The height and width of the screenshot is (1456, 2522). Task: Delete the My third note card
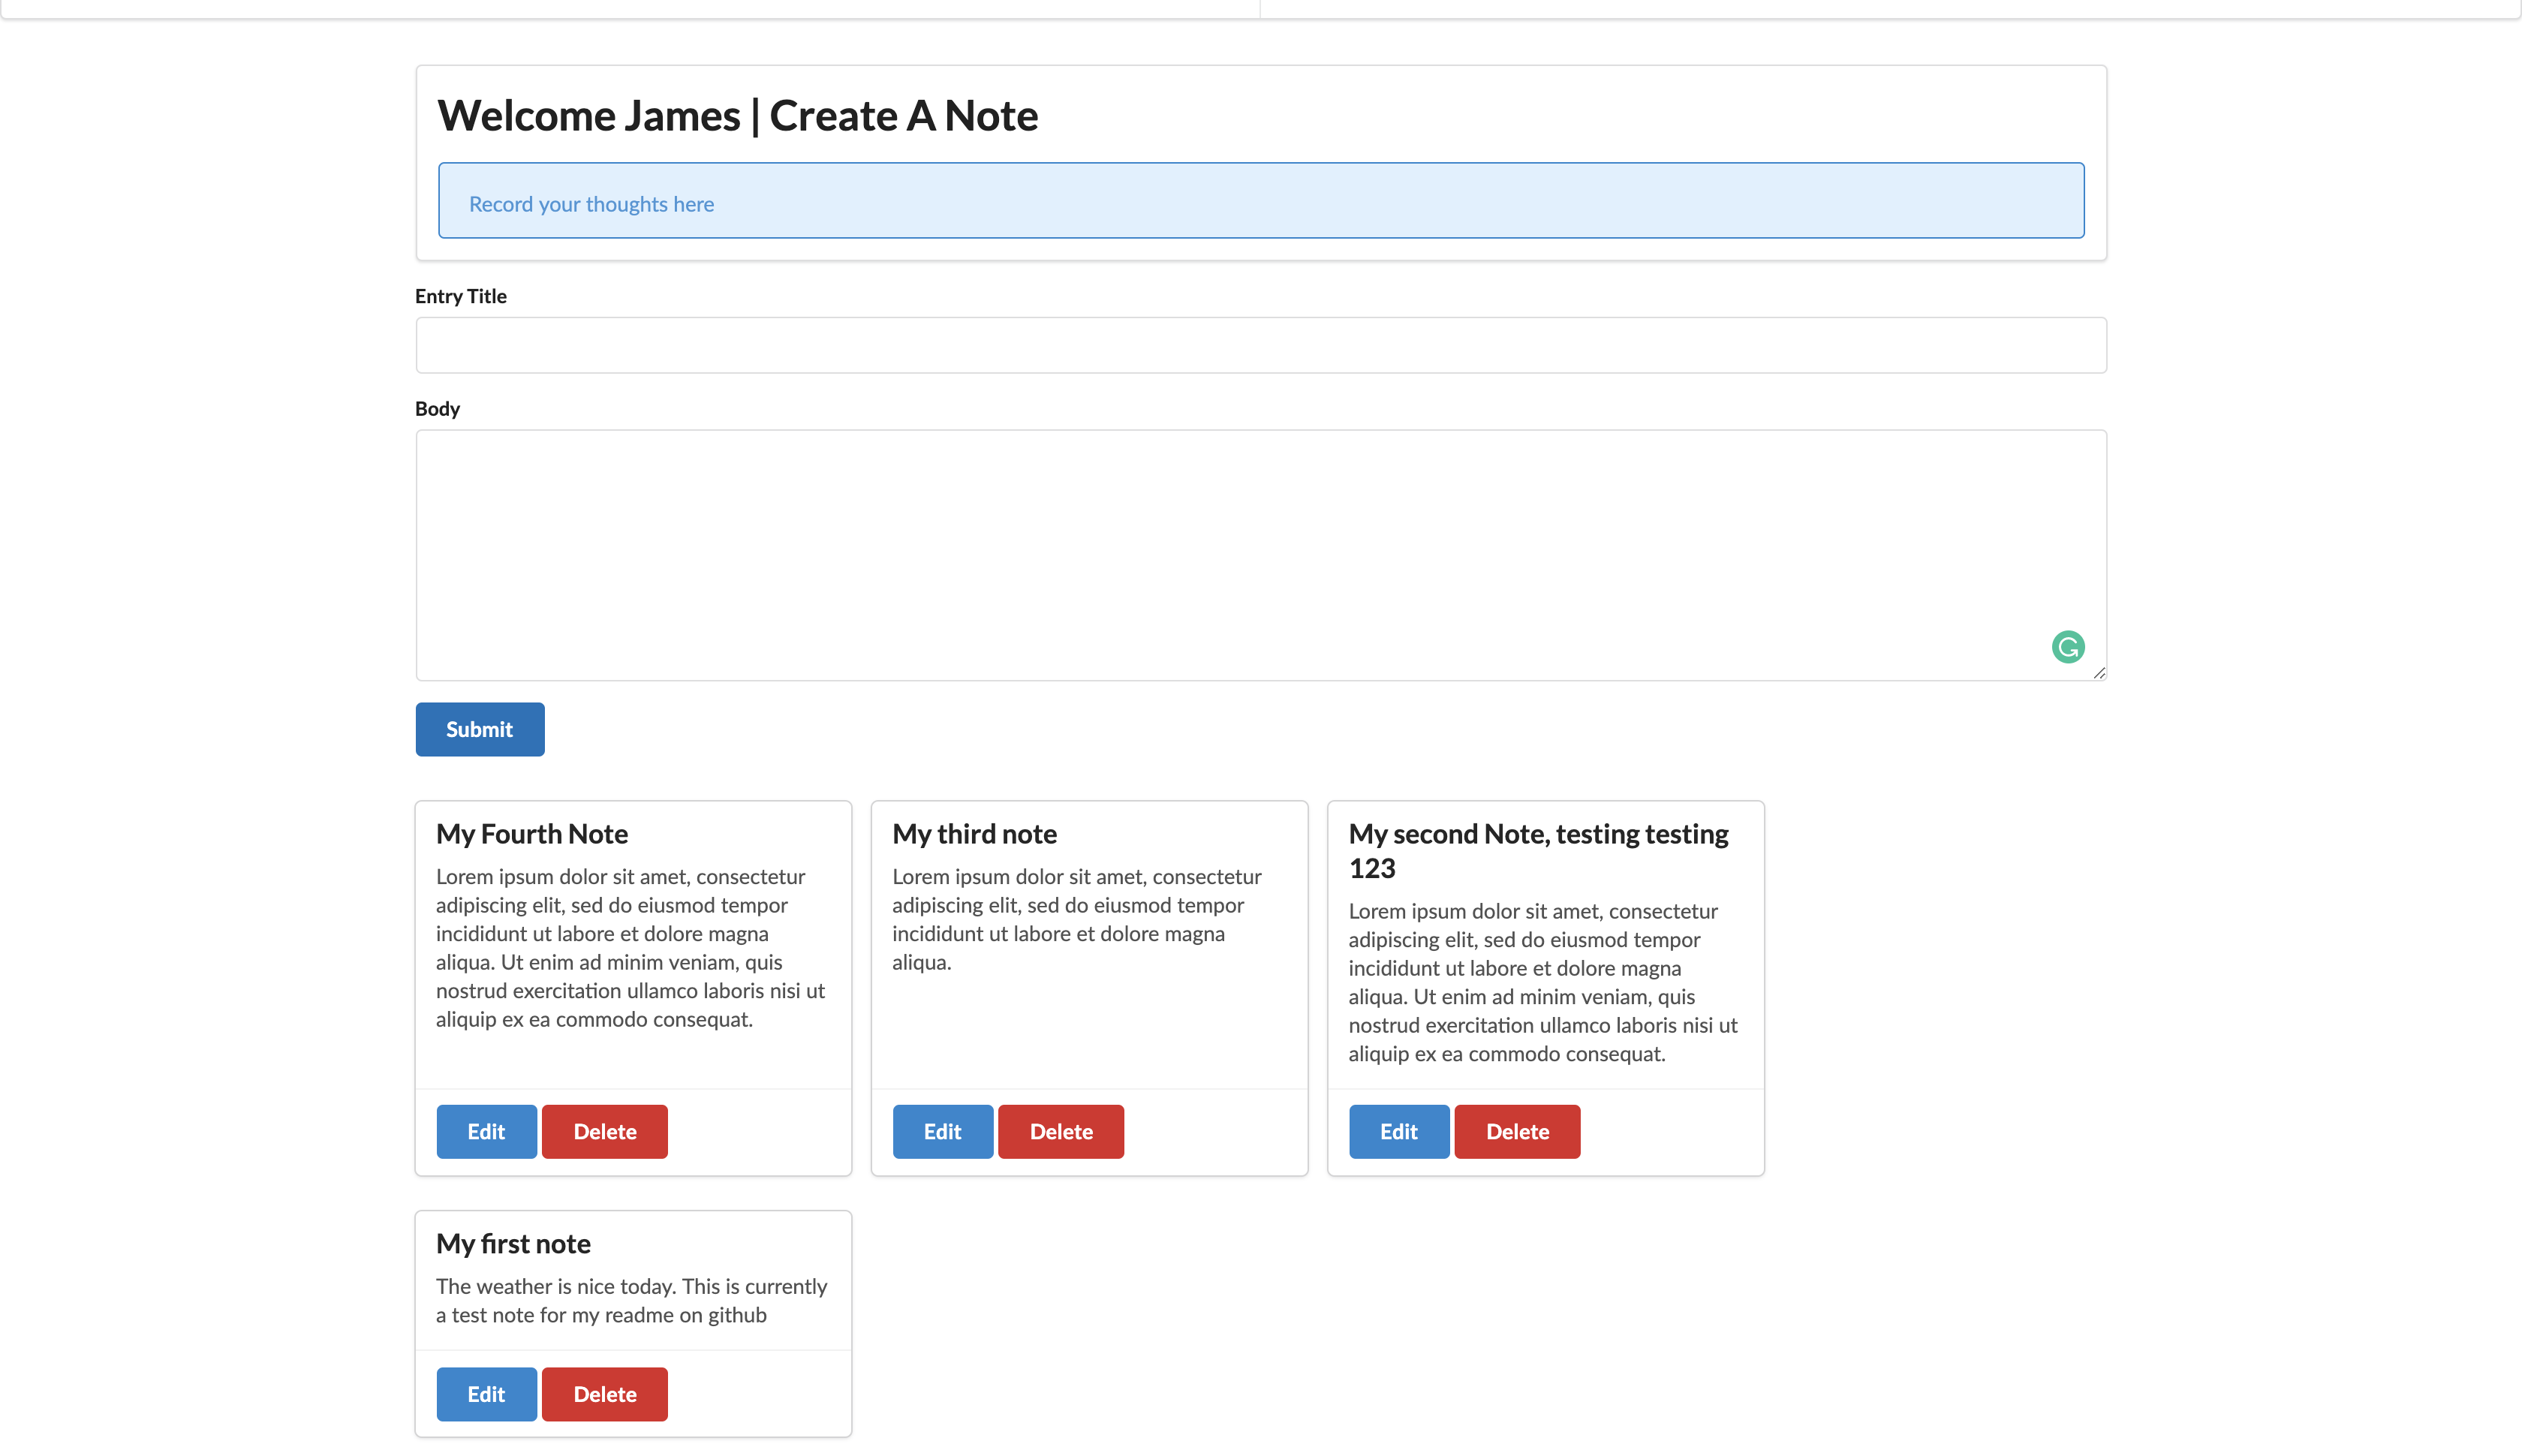click(x=1060, y=1131)
